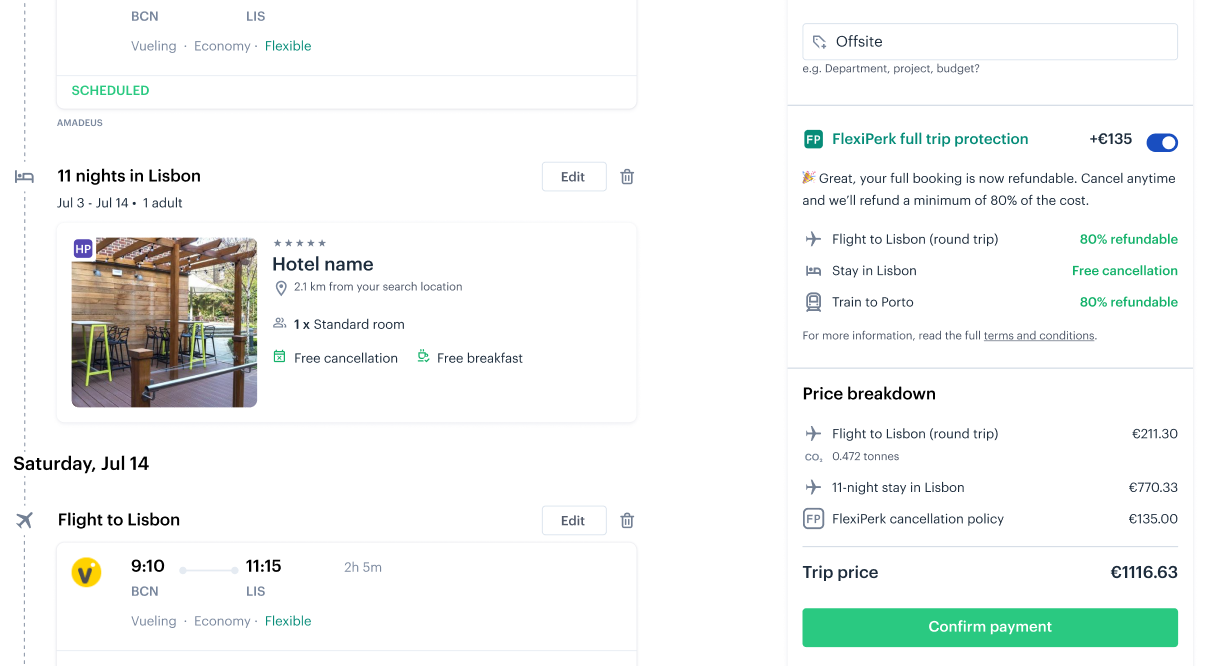1210x666 pixels.
Task: Open the hotel photo thumbnail
Action: point(164,322)
